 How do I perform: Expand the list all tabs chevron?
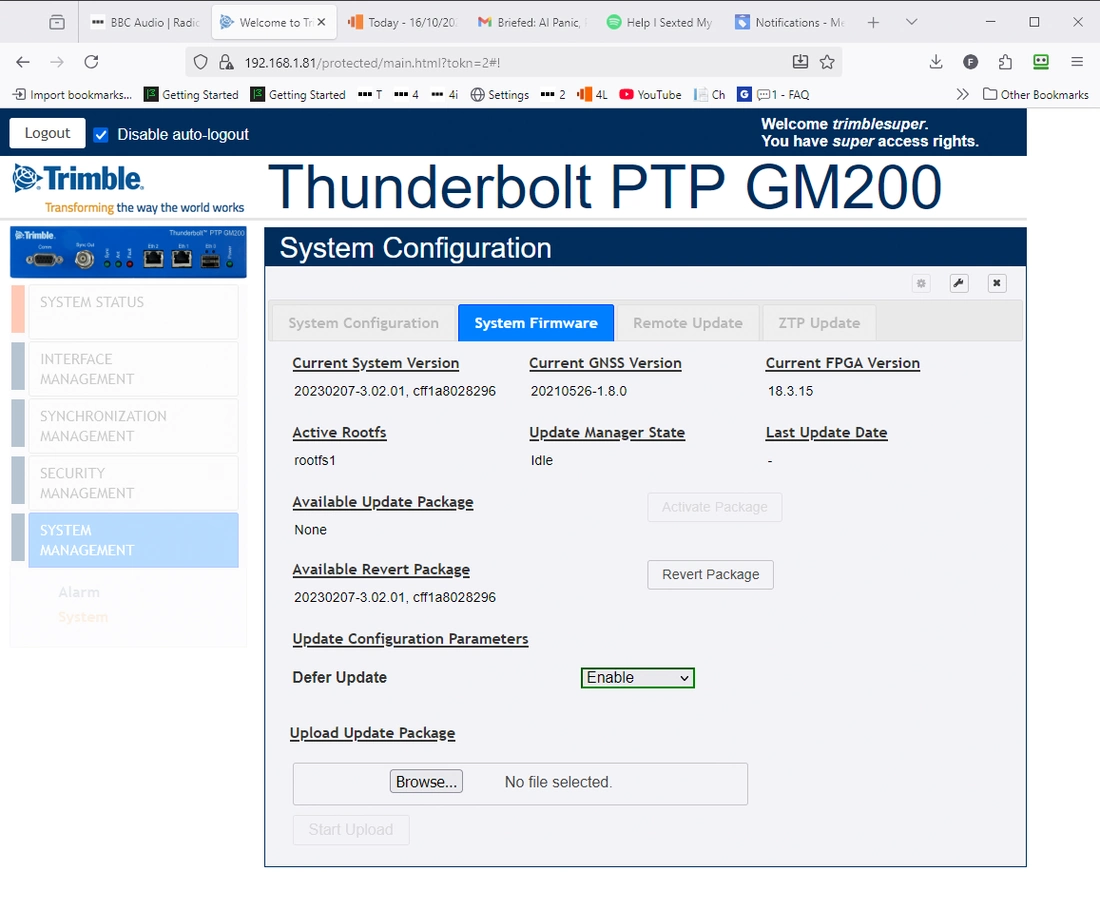coord(911,22)
